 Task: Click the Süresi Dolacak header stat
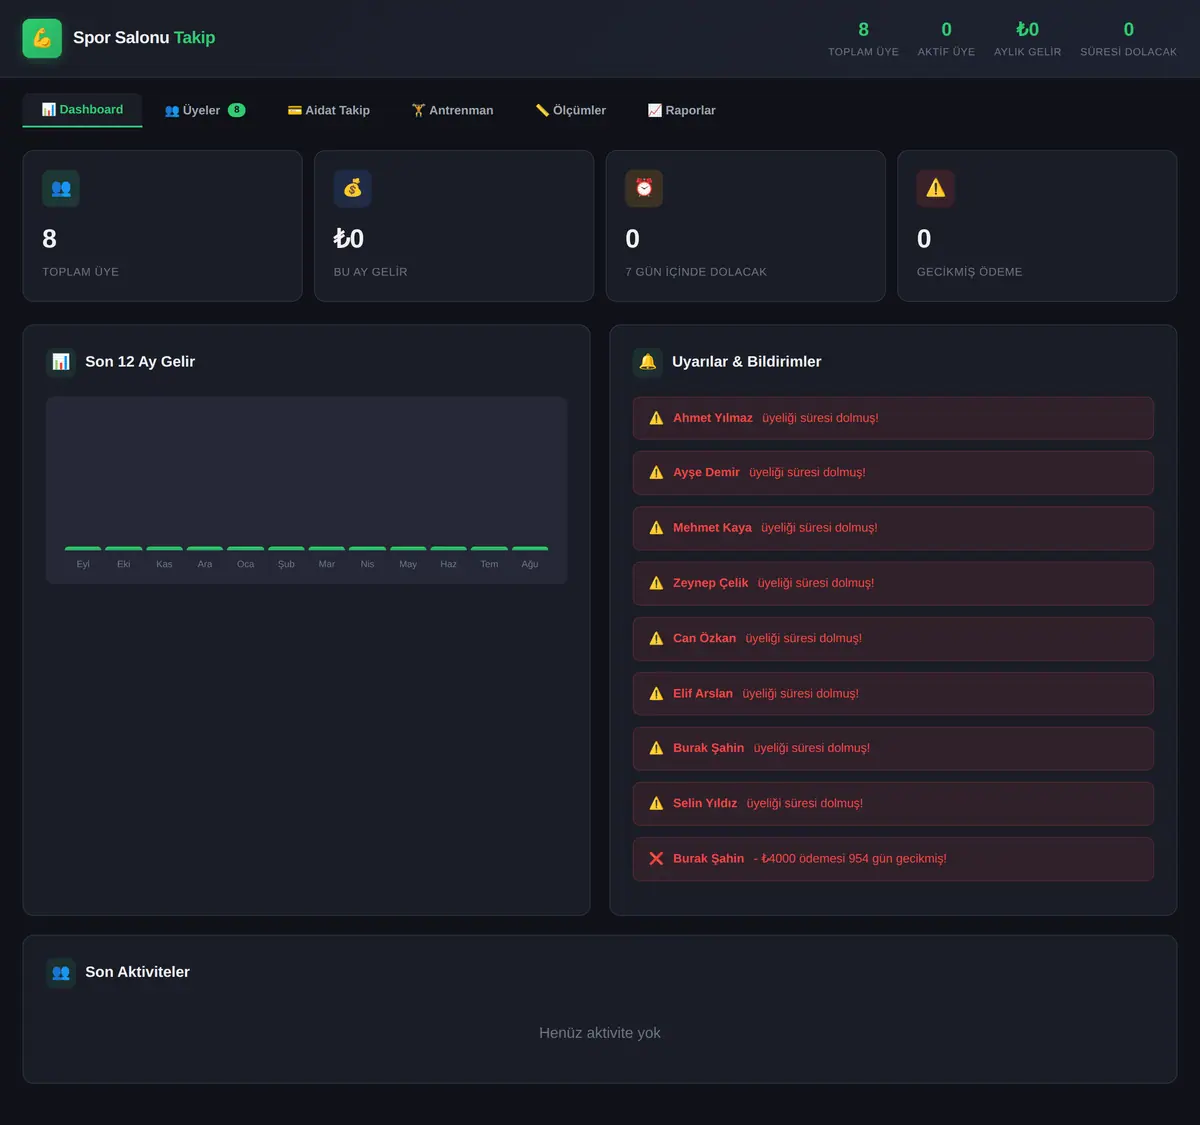(x=1128, y=38)
